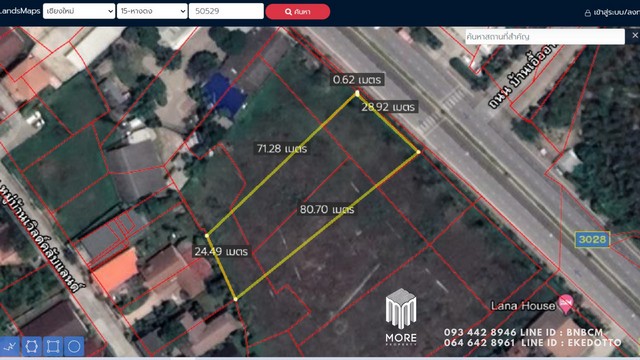Click the yellow polygon's top vertex

357,93
